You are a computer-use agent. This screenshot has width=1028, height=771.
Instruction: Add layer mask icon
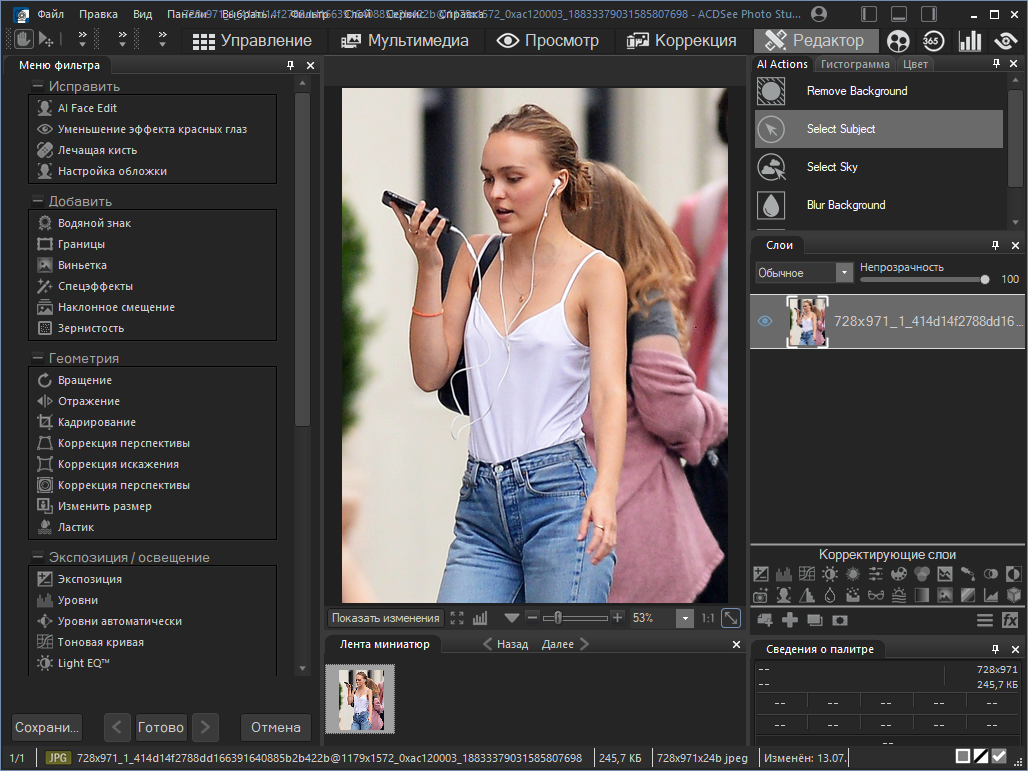(840, 620)
